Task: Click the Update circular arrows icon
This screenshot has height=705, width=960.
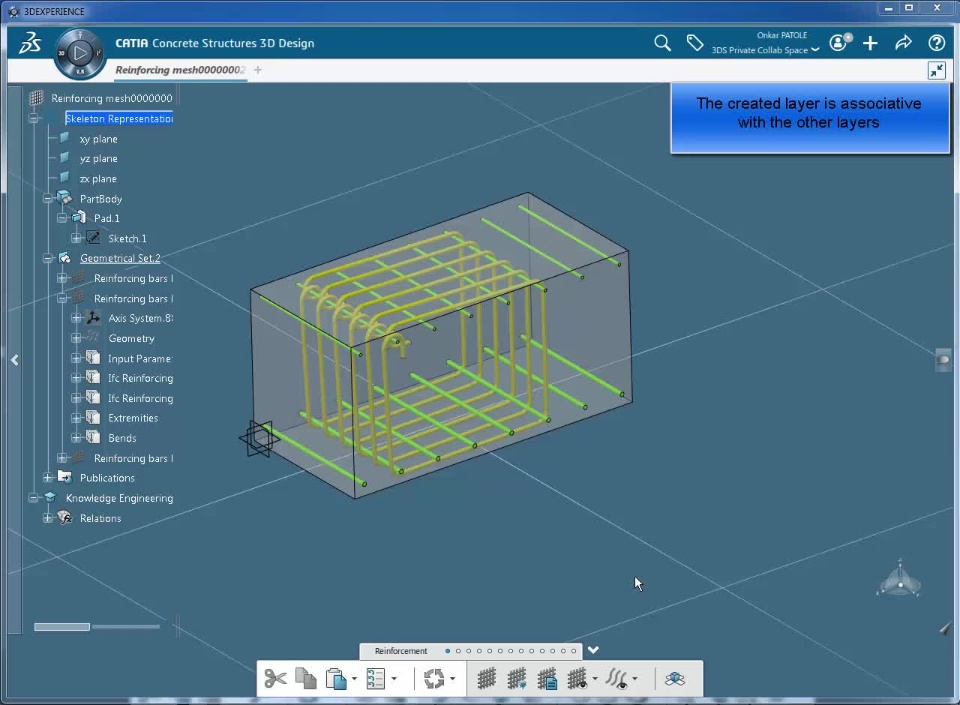Action: coord(434,679)
